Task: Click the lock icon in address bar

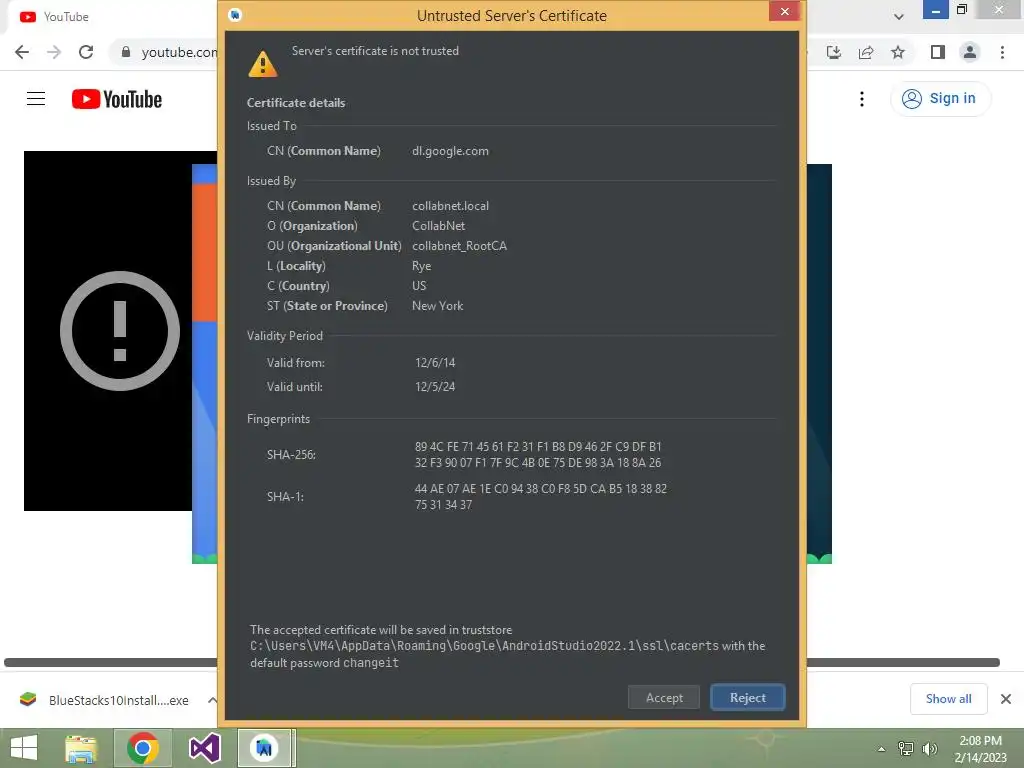Action: pos(126,52)
